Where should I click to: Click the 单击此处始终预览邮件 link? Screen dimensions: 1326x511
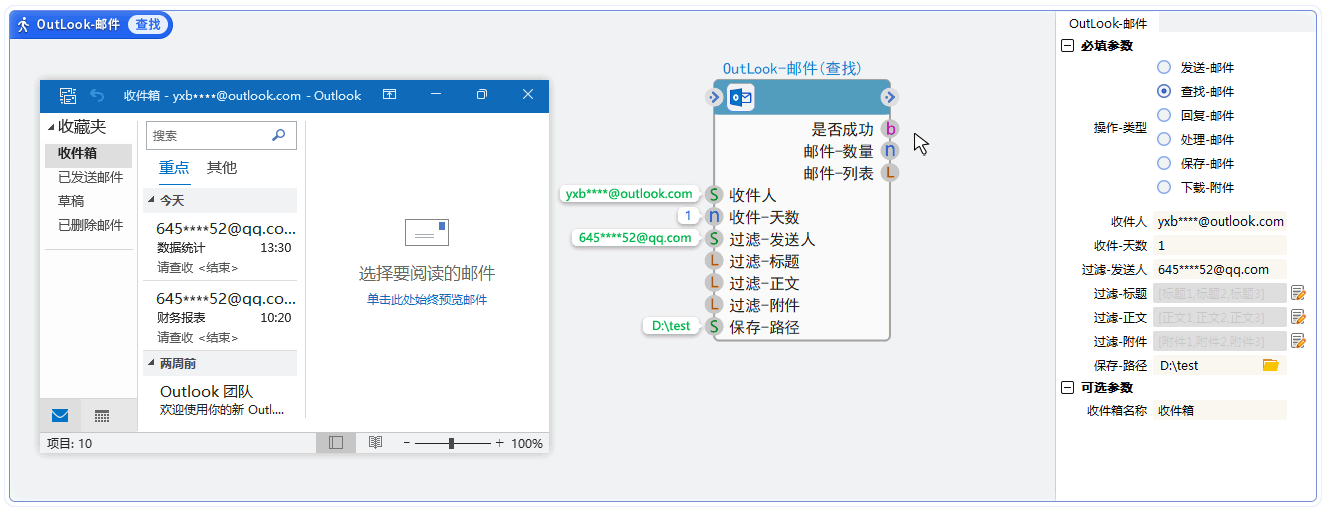426,299
